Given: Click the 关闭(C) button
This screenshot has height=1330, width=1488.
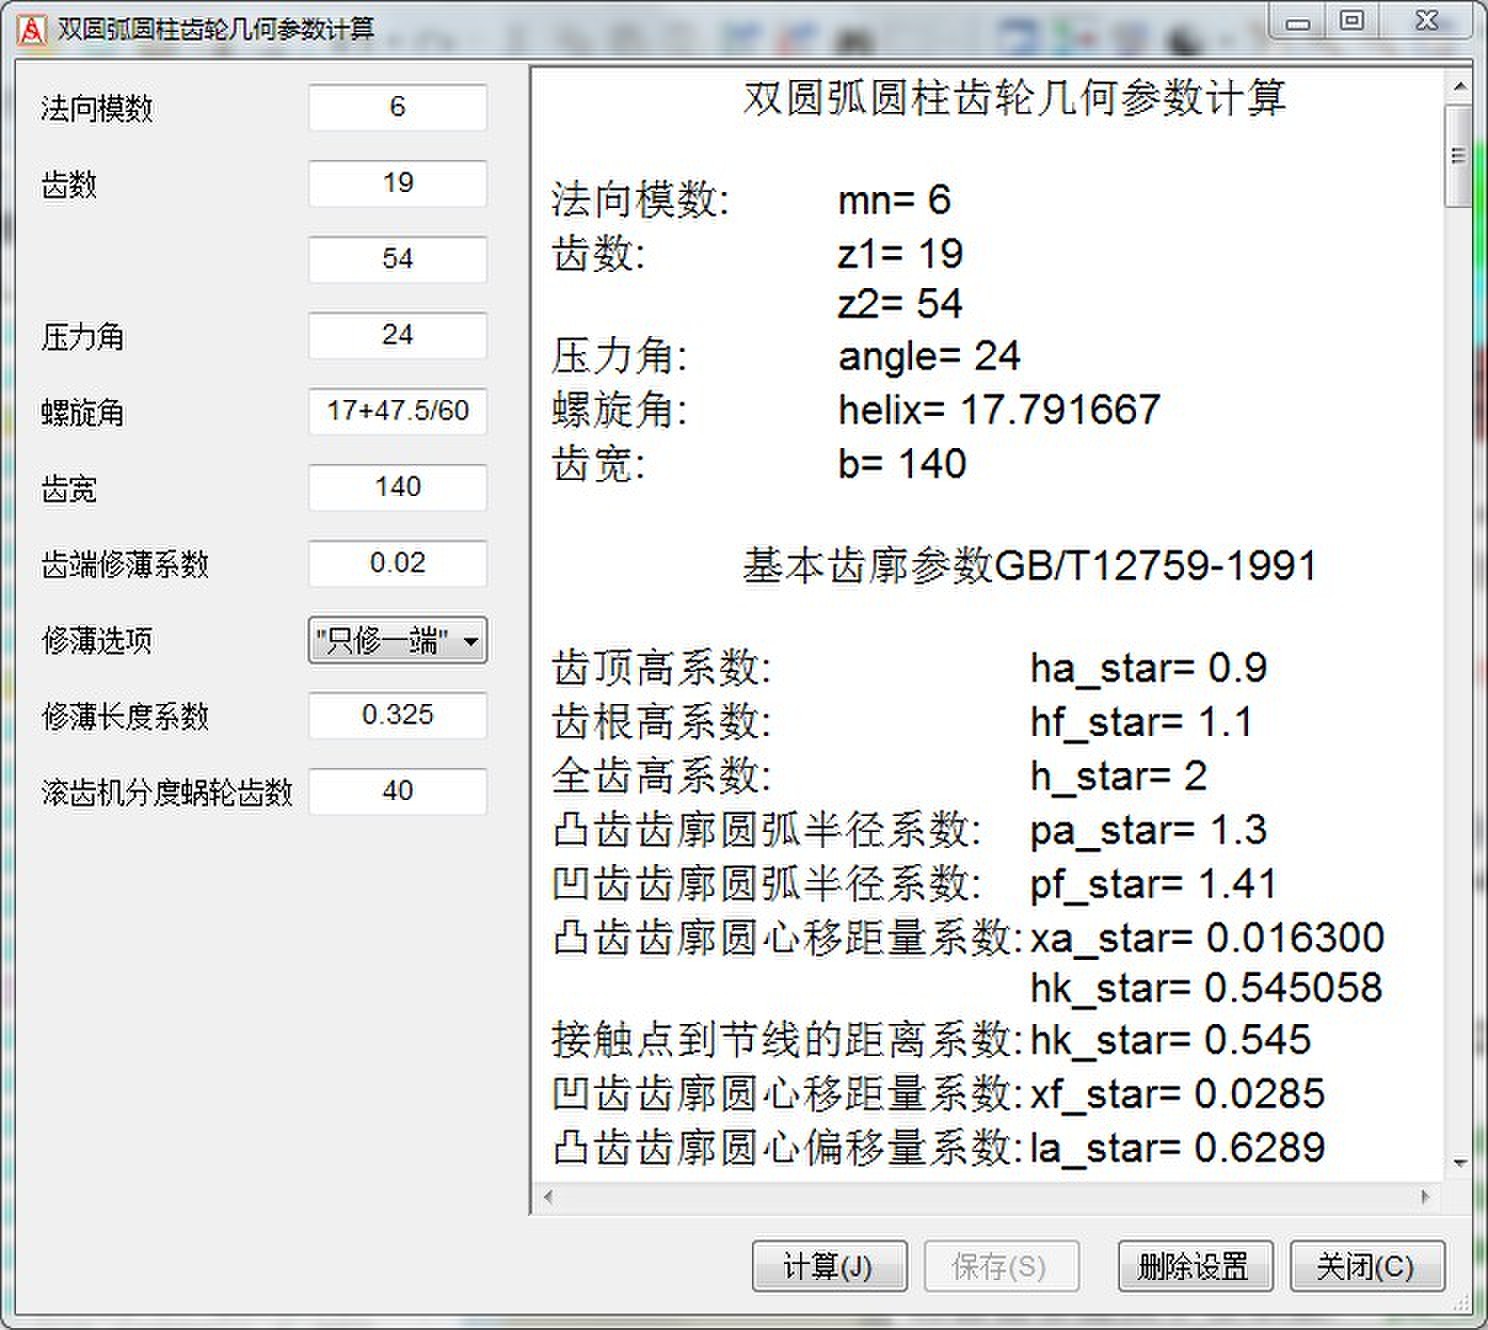Looking at the screenshot, I should click(x=1367, y=1266).
